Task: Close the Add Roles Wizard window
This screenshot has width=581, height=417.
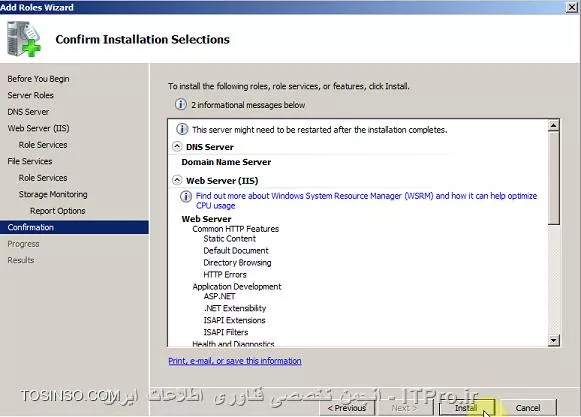Action: [x=572, y=7]
